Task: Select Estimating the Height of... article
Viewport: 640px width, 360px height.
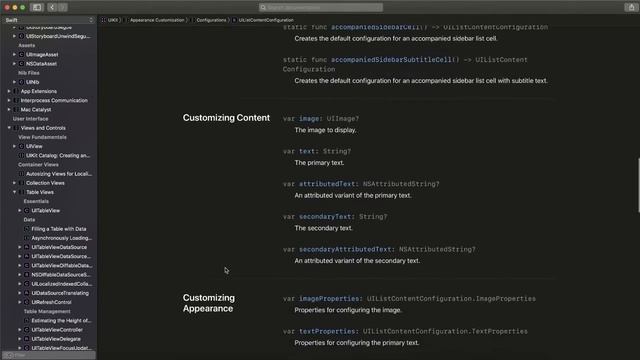Action: (x=61, y=320)
